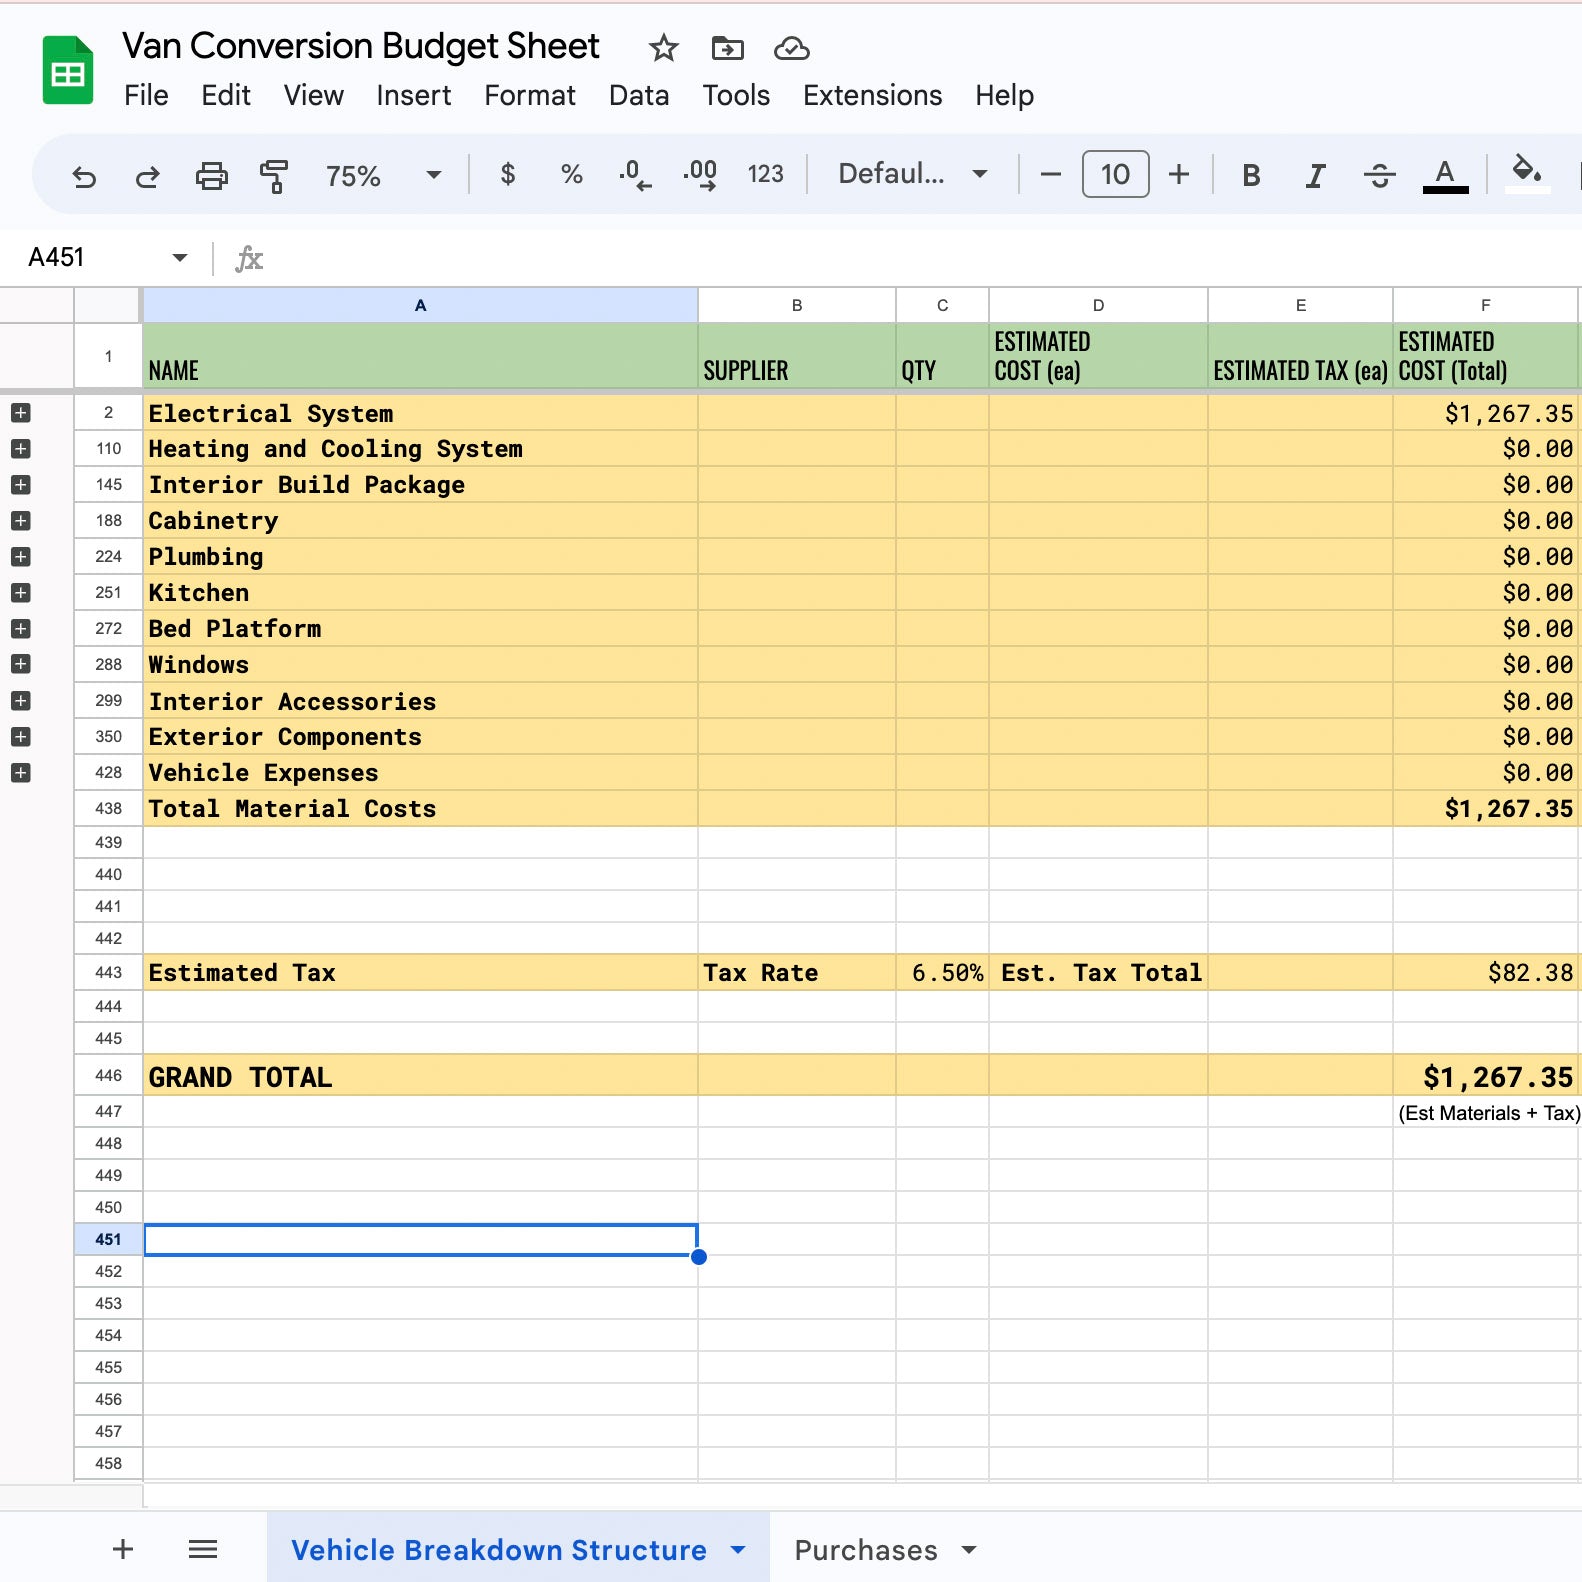Expand the Electrical System row group

(x=20, y=413)
